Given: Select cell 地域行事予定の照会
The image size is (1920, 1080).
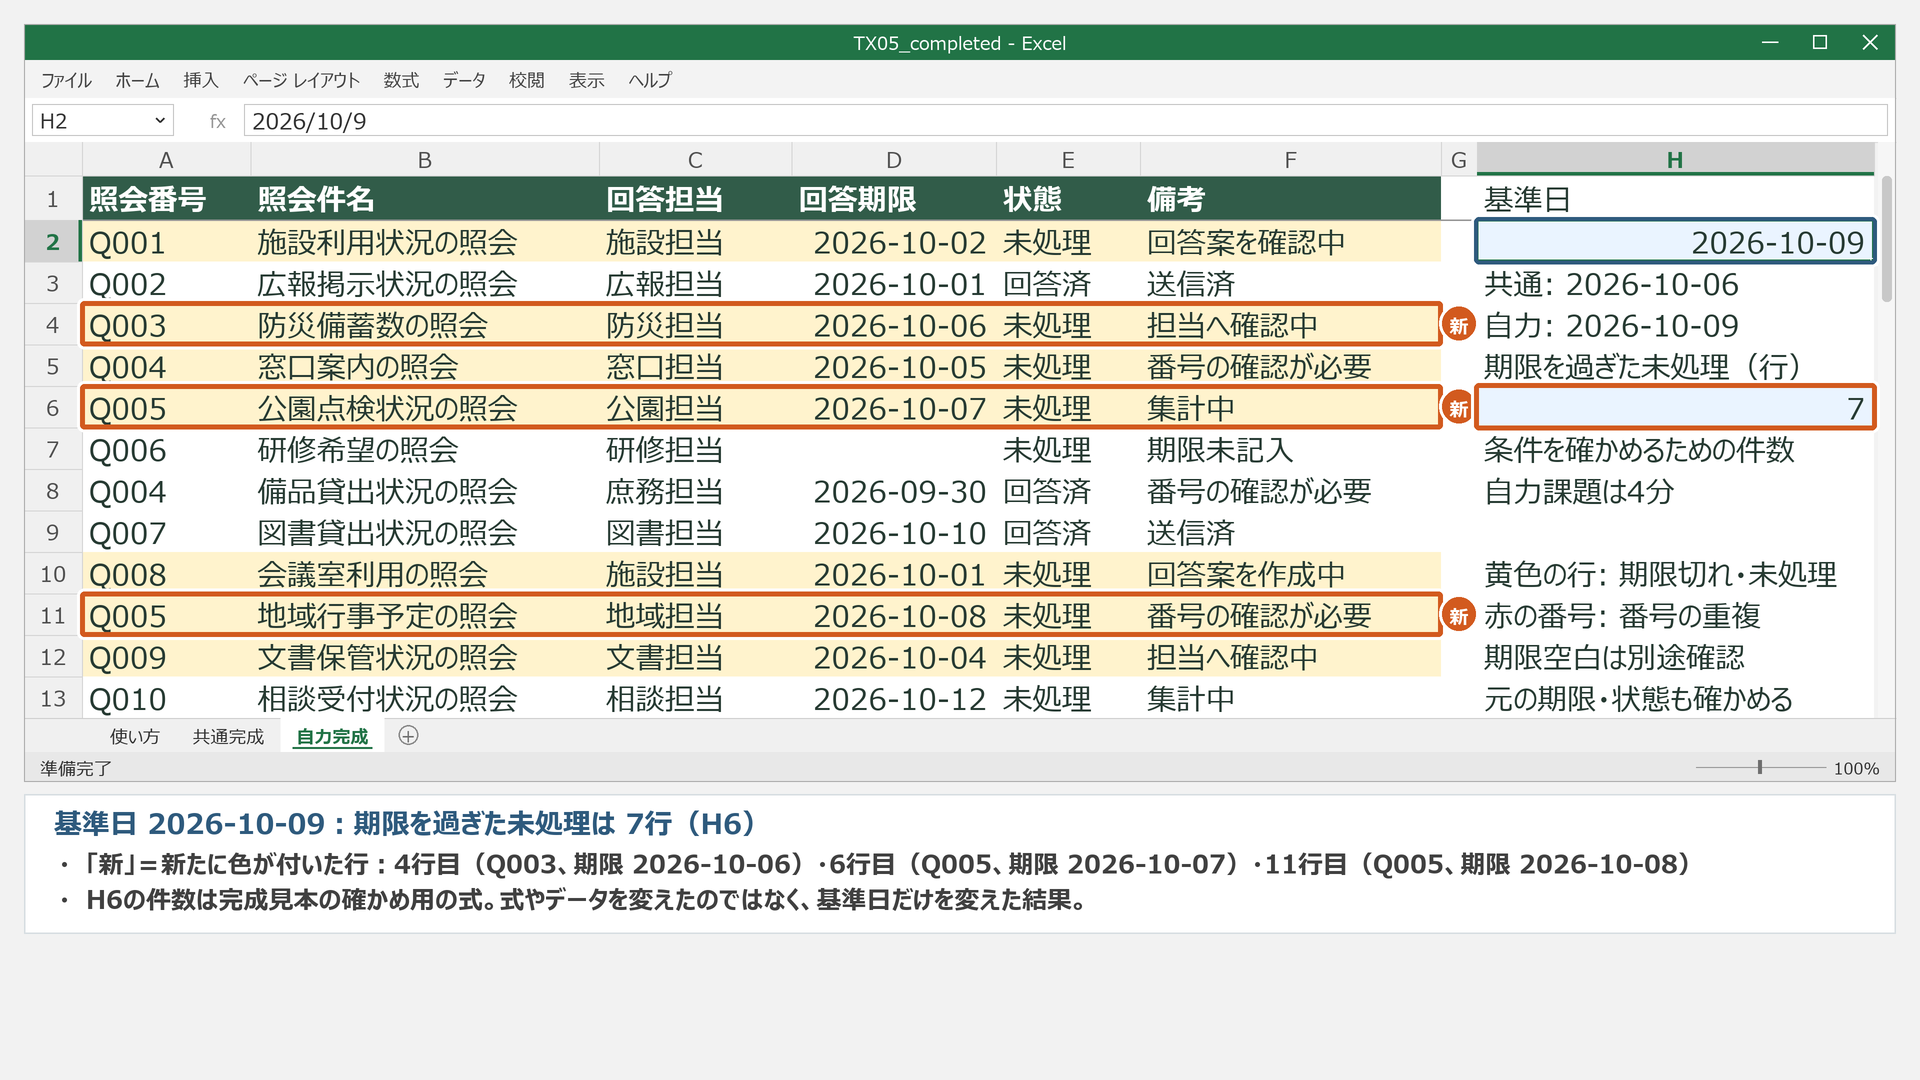Looking at the screenshot, I should click(424, 616).
